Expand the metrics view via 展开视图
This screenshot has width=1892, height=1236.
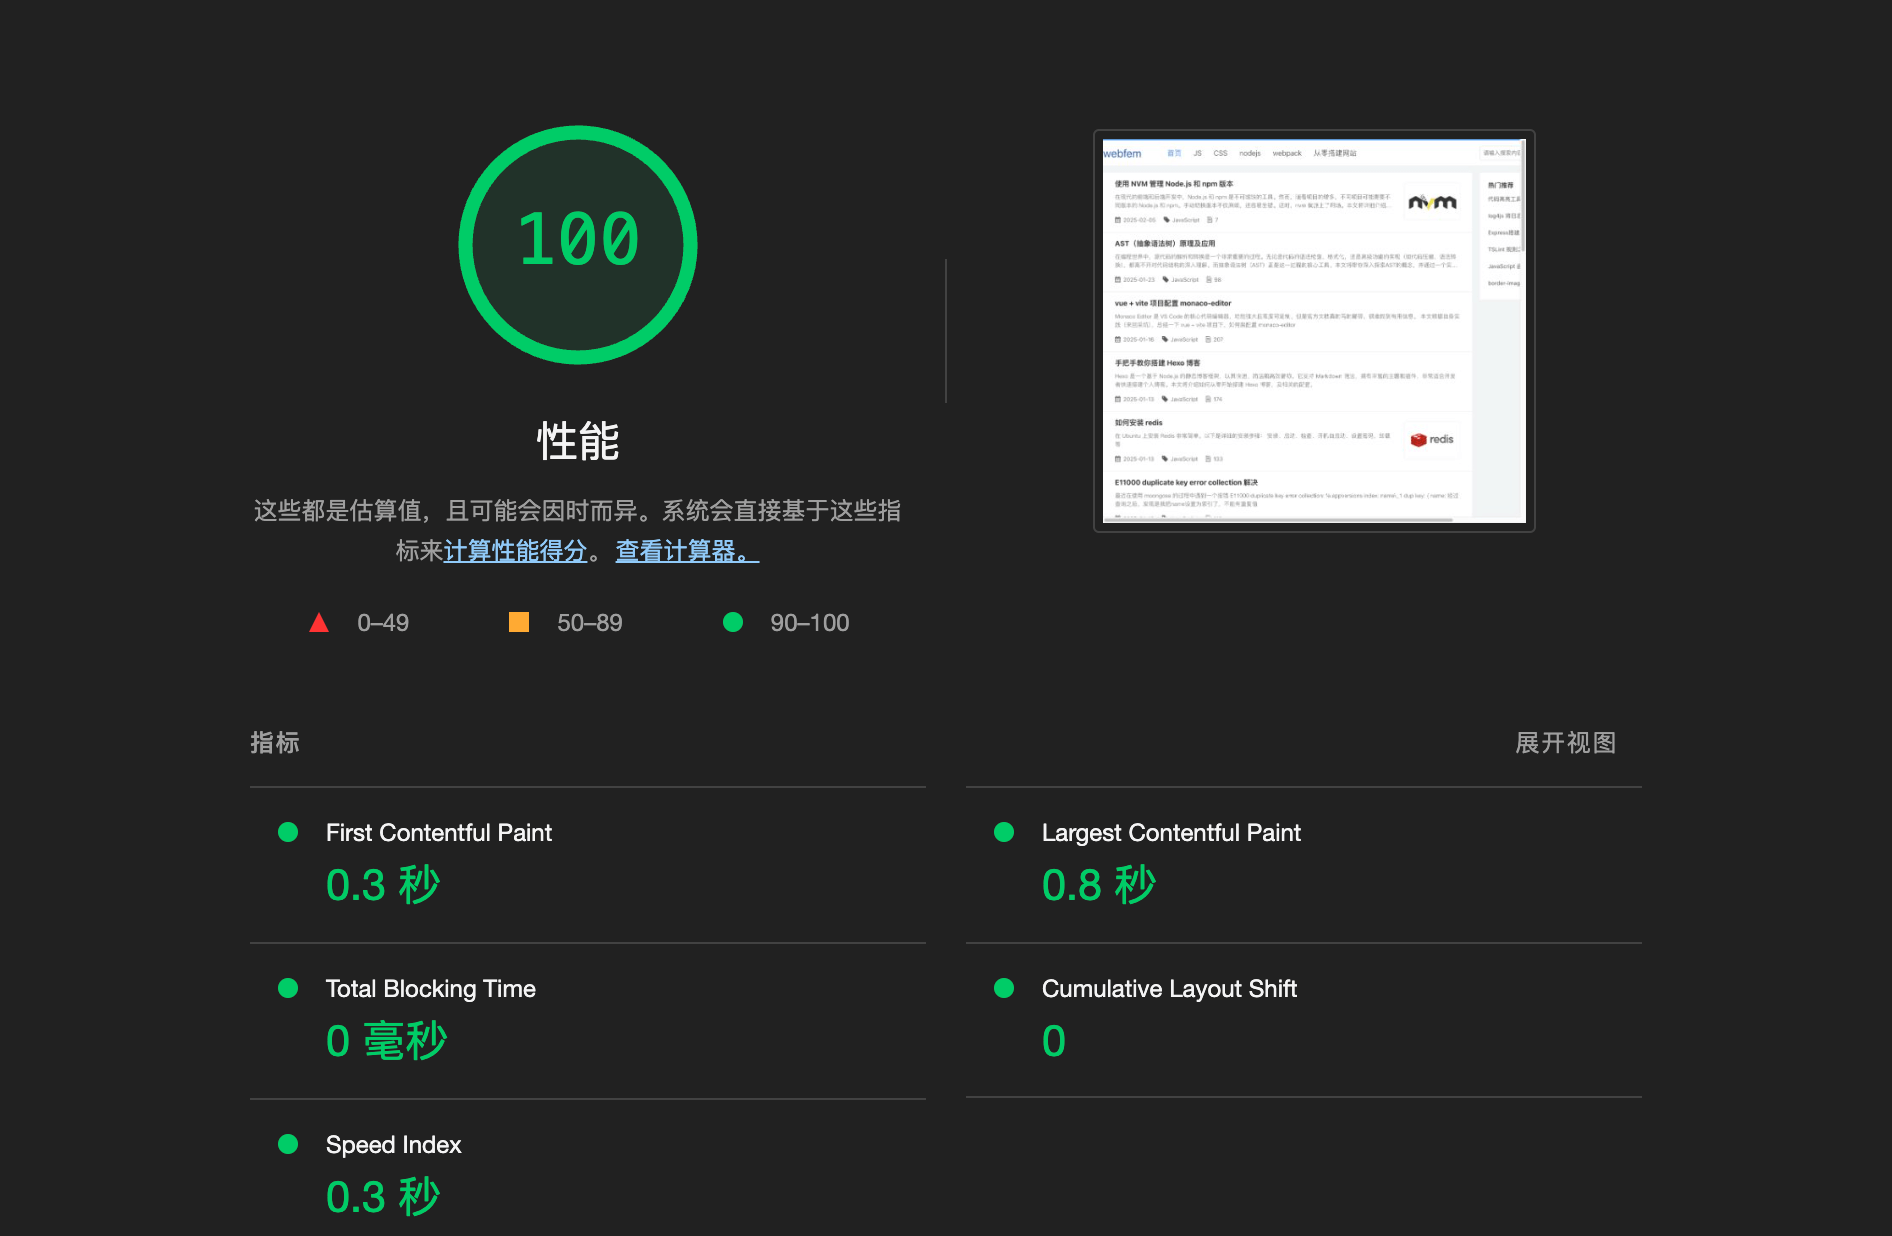click(x=1565, y=743)
